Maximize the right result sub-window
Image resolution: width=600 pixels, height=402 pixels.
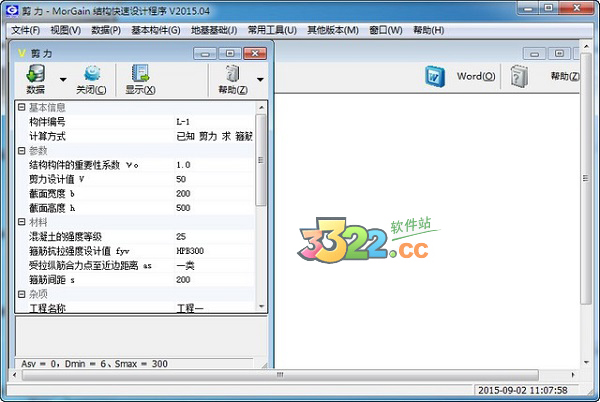click(x=559, y=54)
